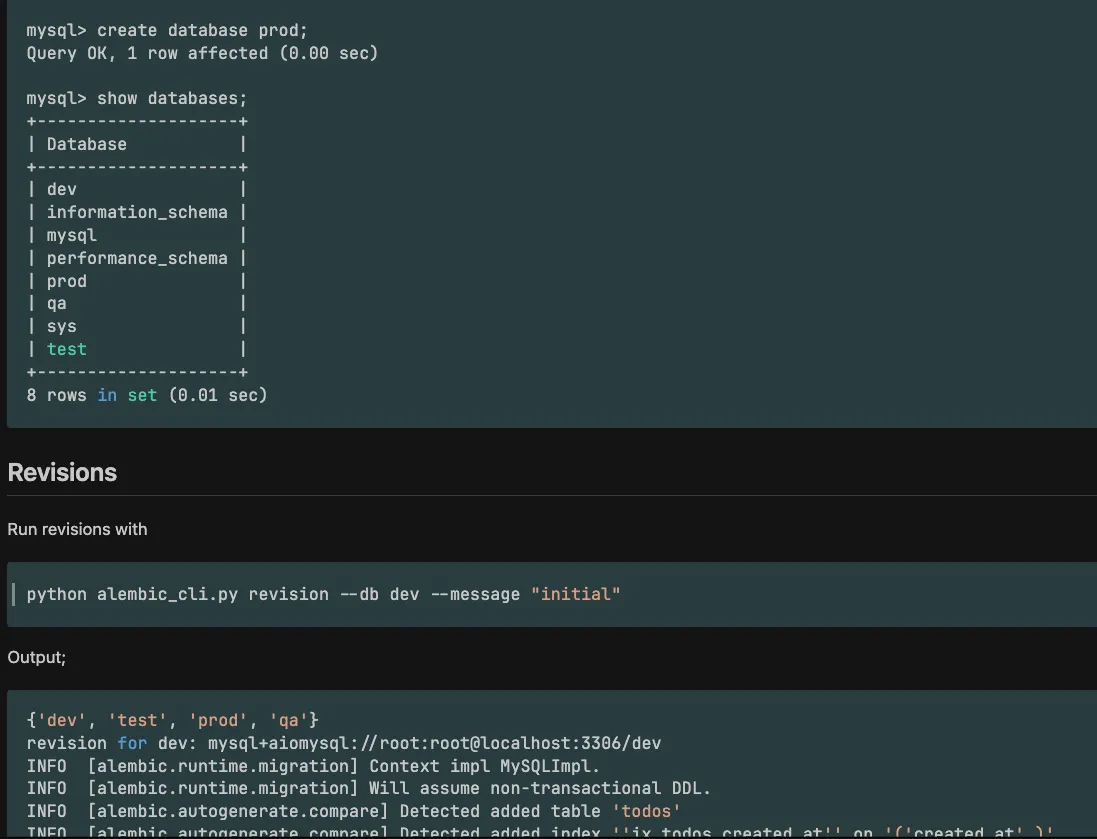Click the 'Run revisions with' label text
Viewport: 1097px width, 839px height.
(x=77, y=529)
